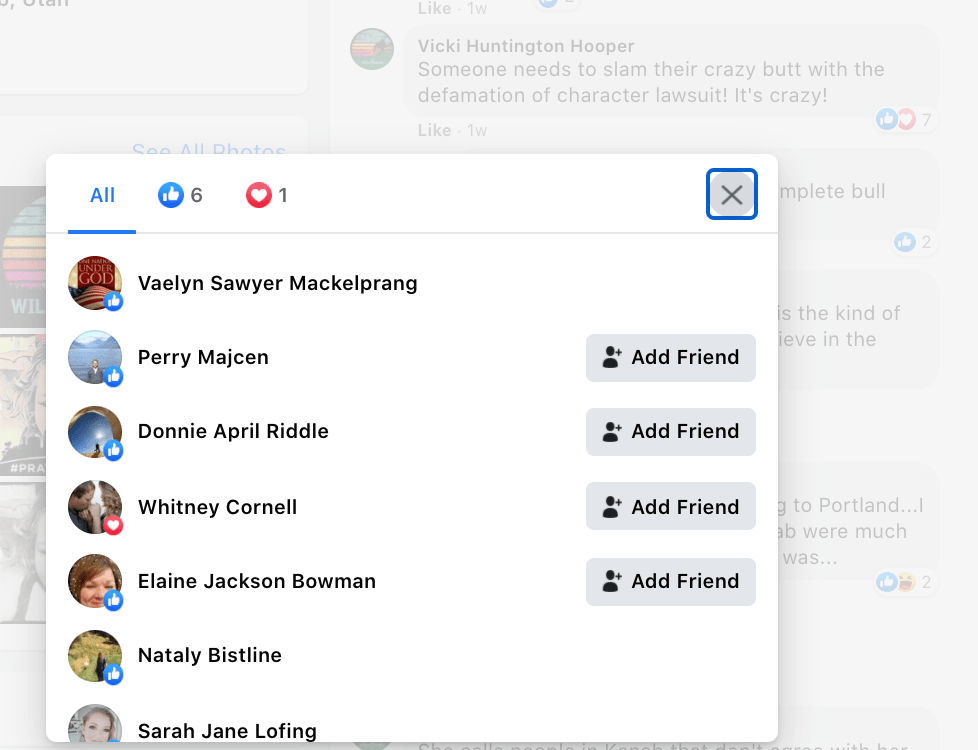The width and height of the screenshot is (978, 750).
Task: Open Vaelyn Sawyer Mackelprang name link
Action: pos(277,283)
